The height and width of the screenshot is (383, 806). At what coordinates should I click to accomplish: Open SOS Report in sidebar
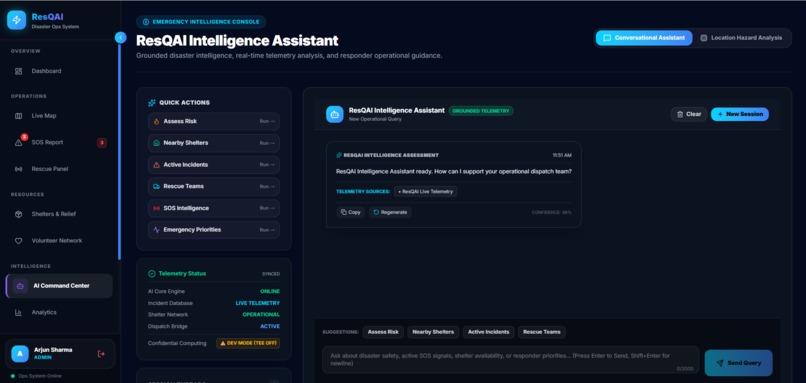click(59, 142)
